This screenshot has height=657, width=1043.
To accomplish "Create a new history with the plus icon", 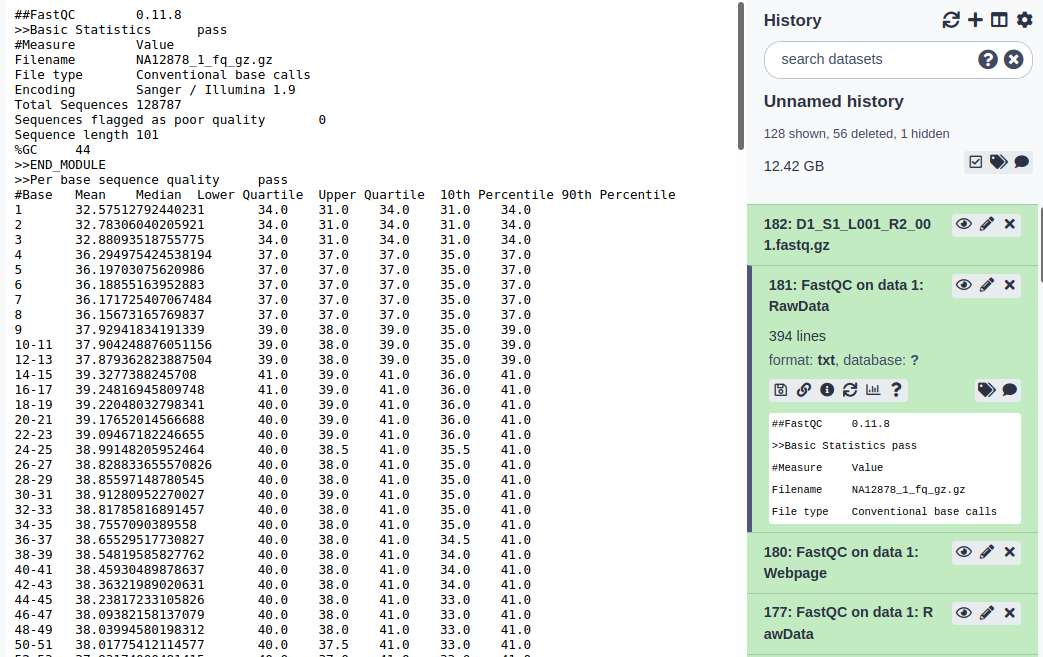I will pyautogui.click(x=975, y=20).
